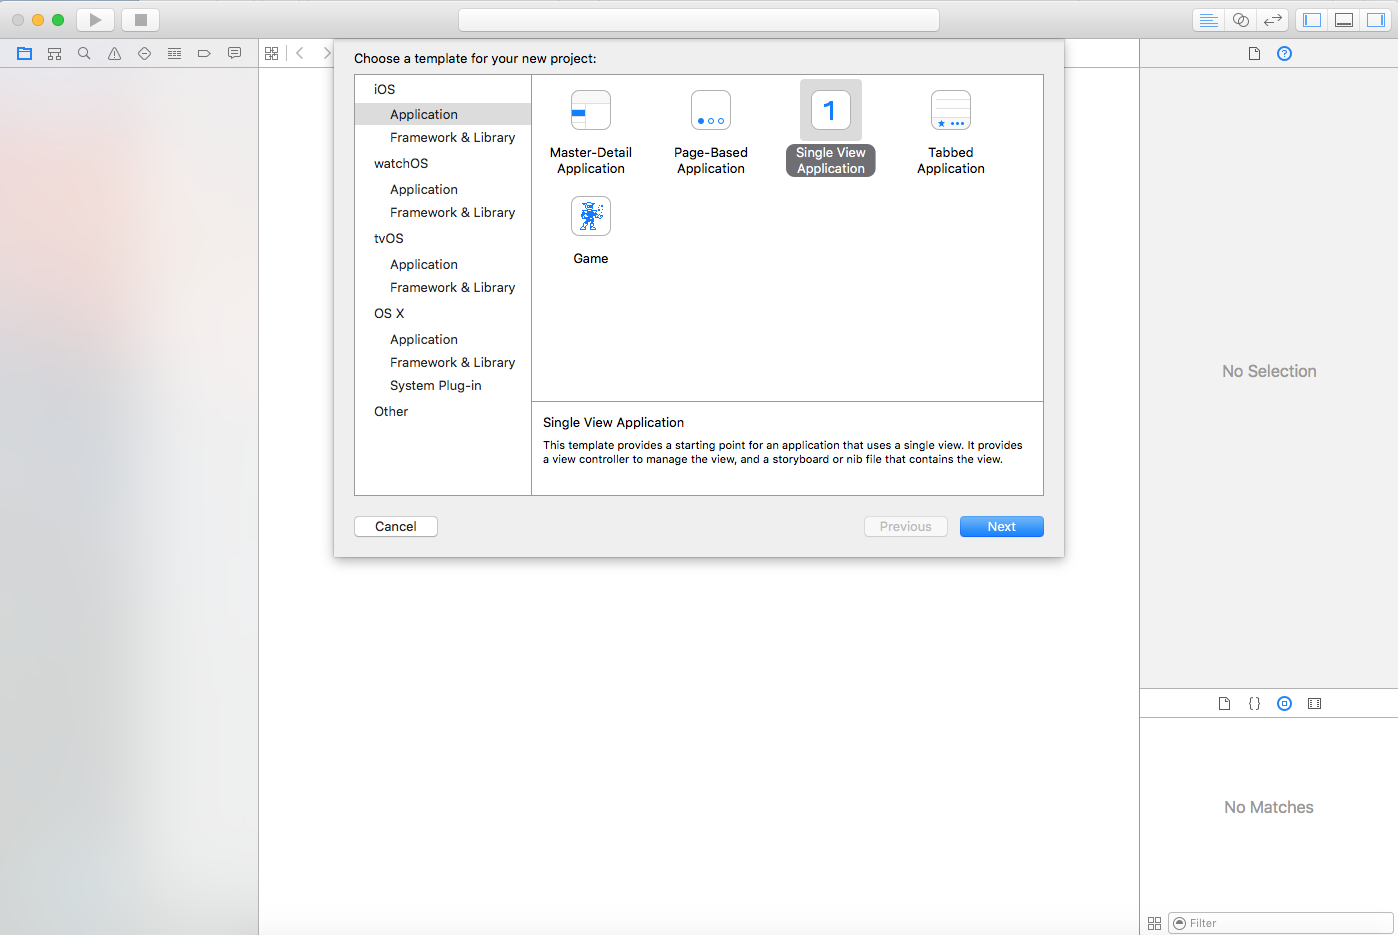Select the Assistant editor button
1398x935 pixels.
pos(1240,20)
